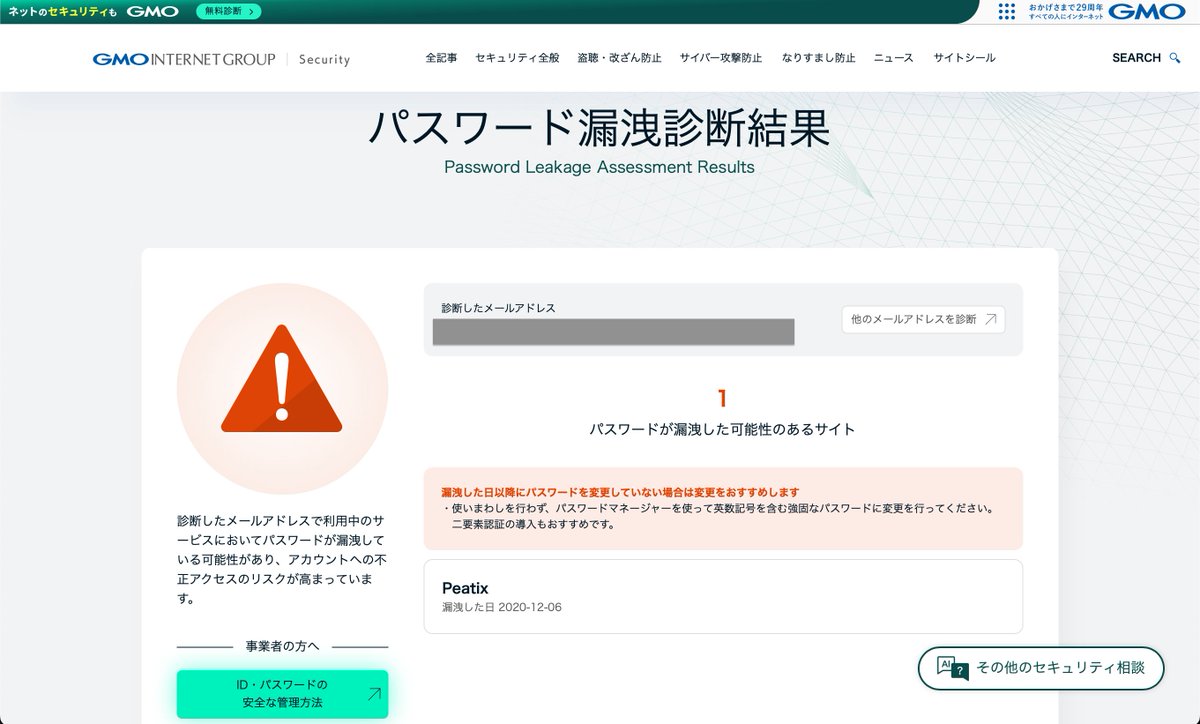Click the おかげさまで29周年 anniversary text
This screenshot has width=1200, height=724.
[x=1065, y=7]
